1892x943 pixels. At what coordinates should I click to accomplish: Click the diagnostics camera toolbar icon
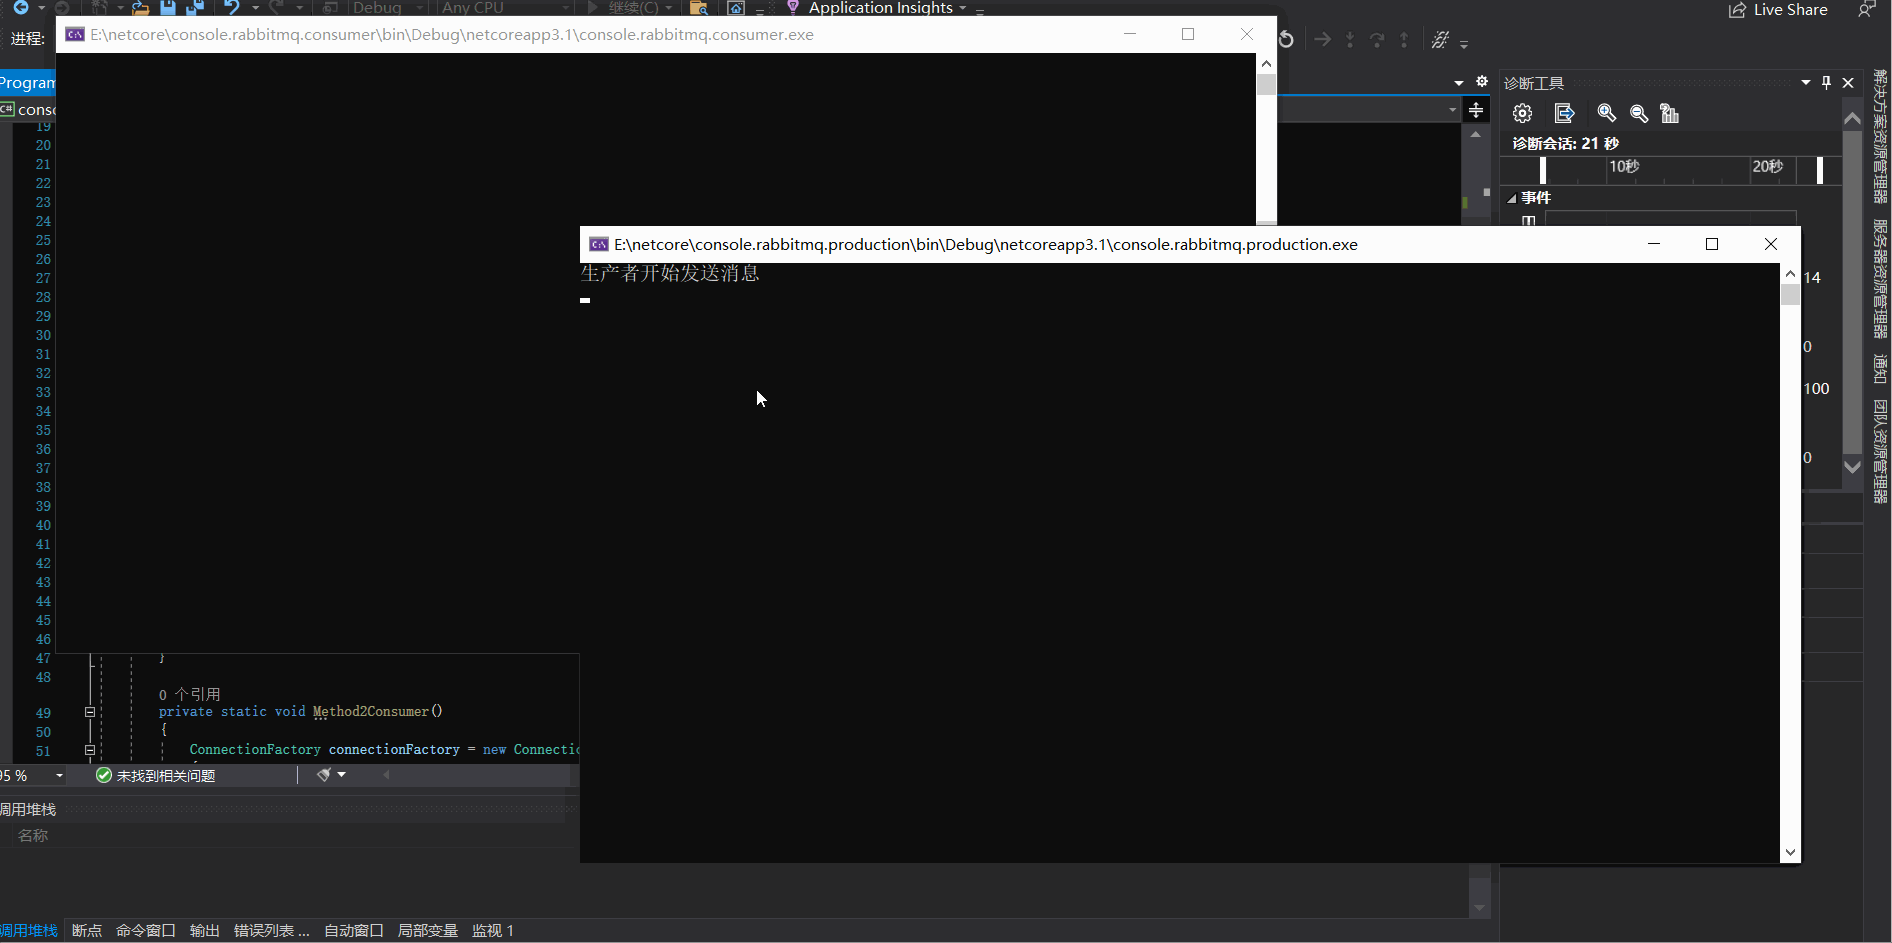point(736,8)
